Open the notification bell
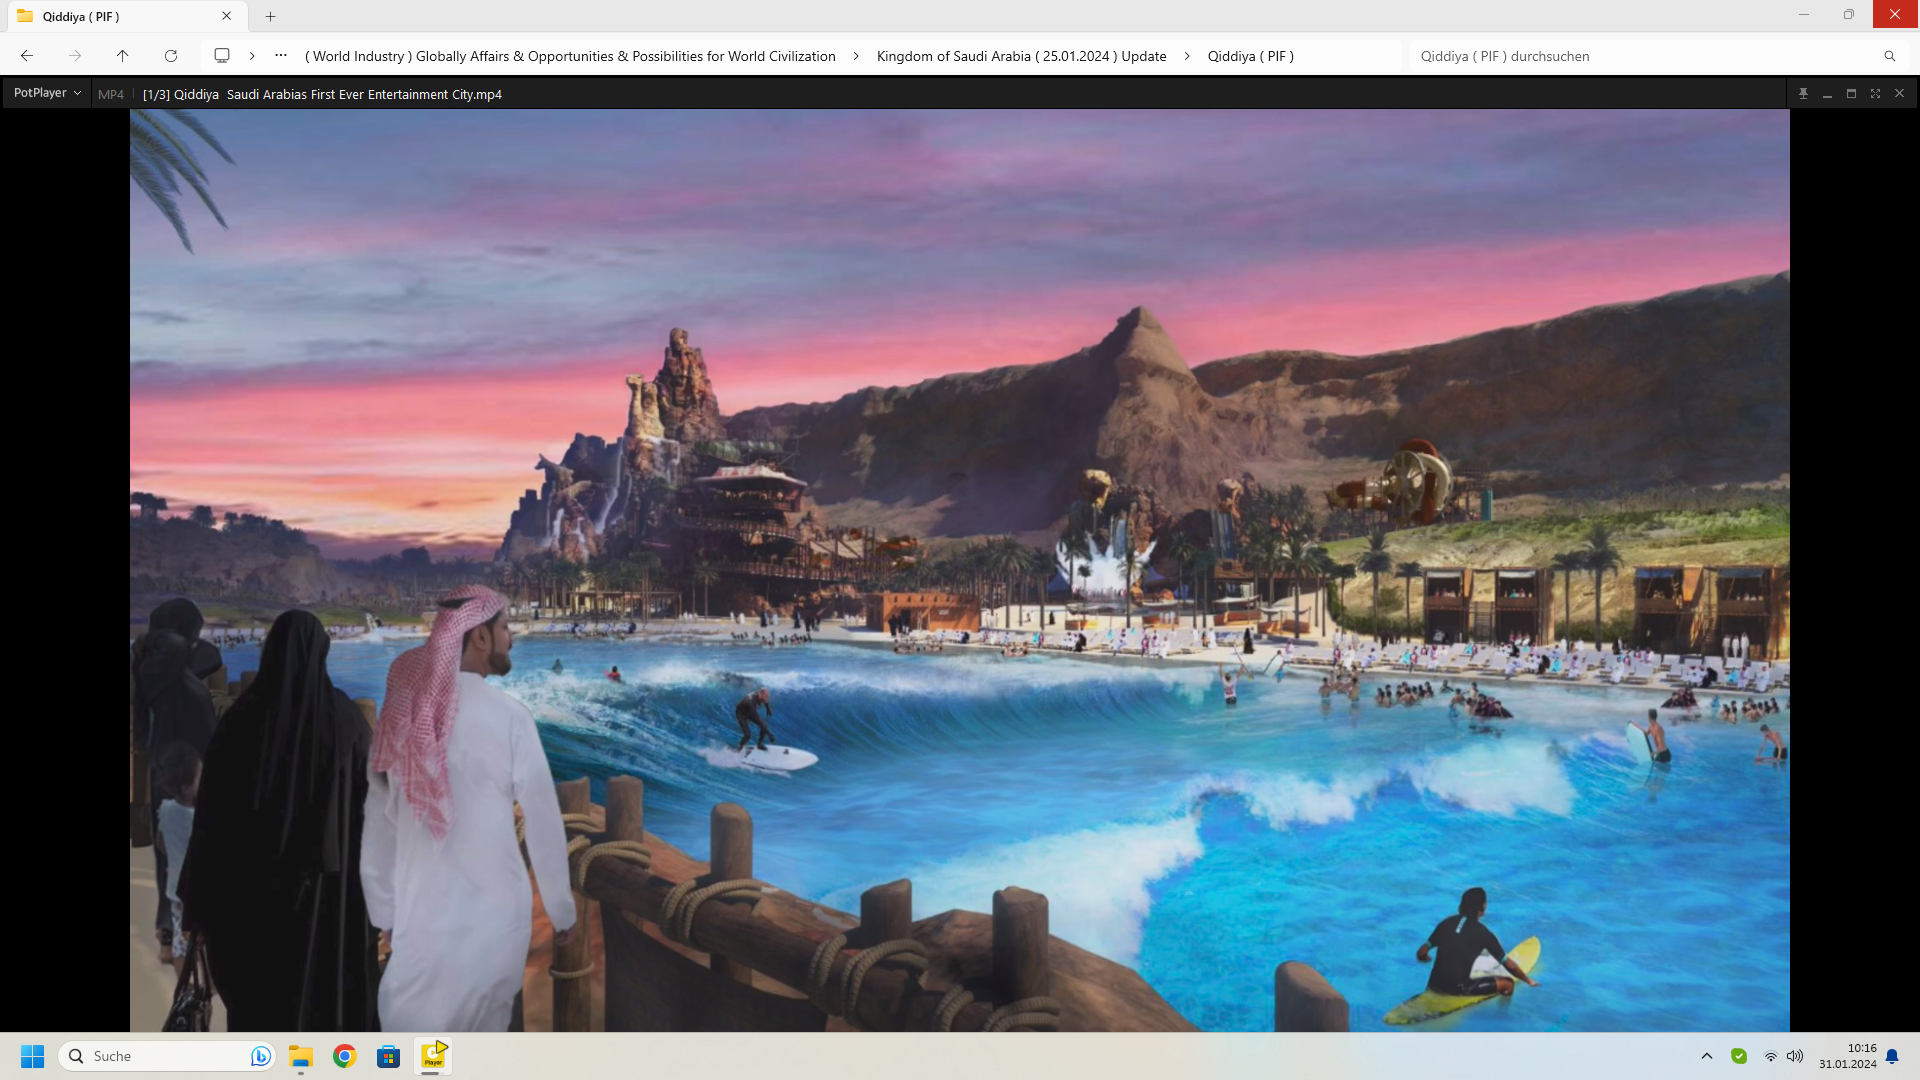This screenshot has width=1920, height=1080. click(x=1892, y=1056)
